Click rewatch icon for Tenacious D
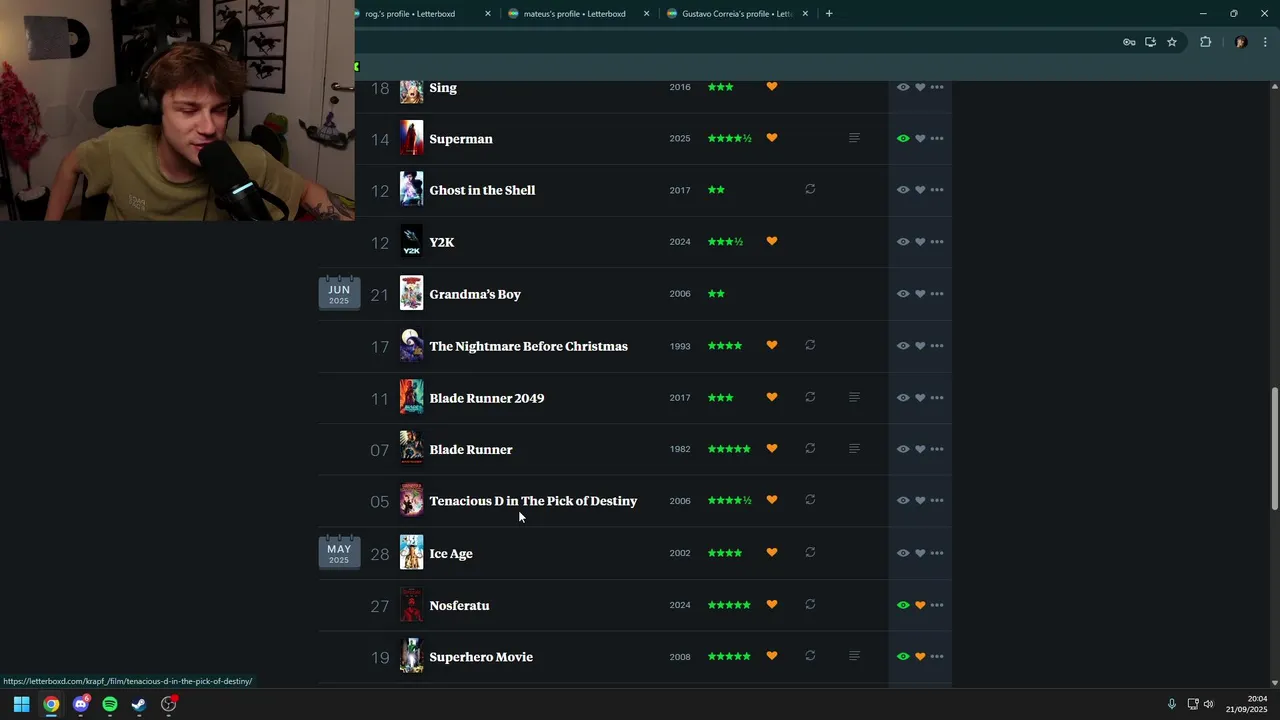This screenshot has width=1280, height=720. [x=810, y=500]
